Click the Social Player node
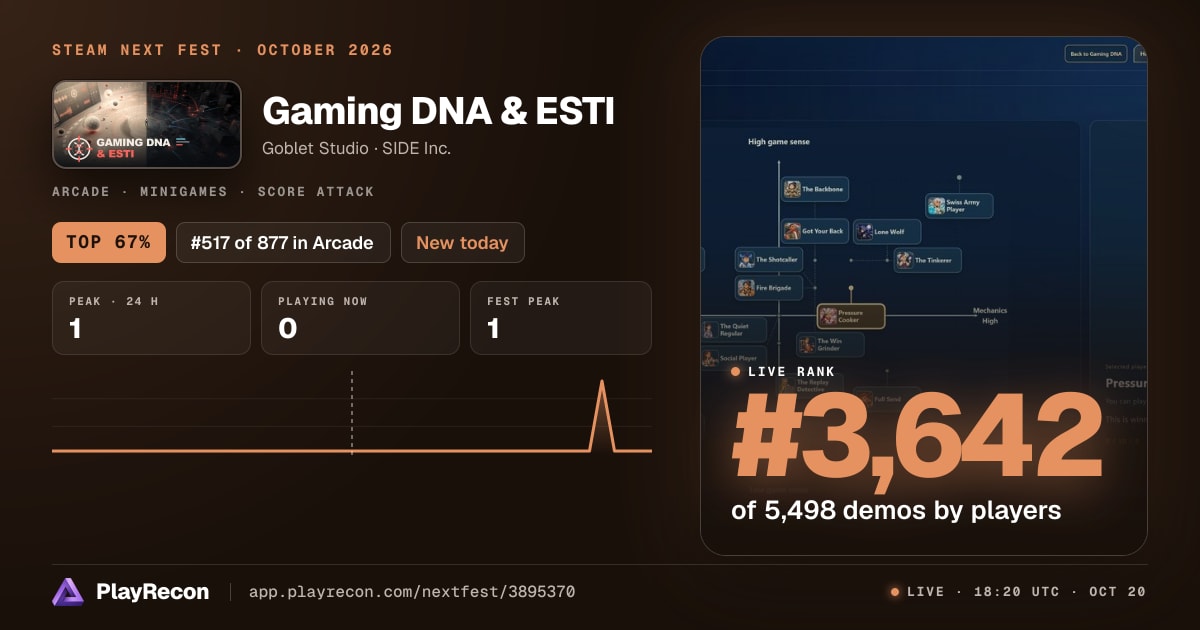Viewport: 1200px width, 630px height. [734, 358]
